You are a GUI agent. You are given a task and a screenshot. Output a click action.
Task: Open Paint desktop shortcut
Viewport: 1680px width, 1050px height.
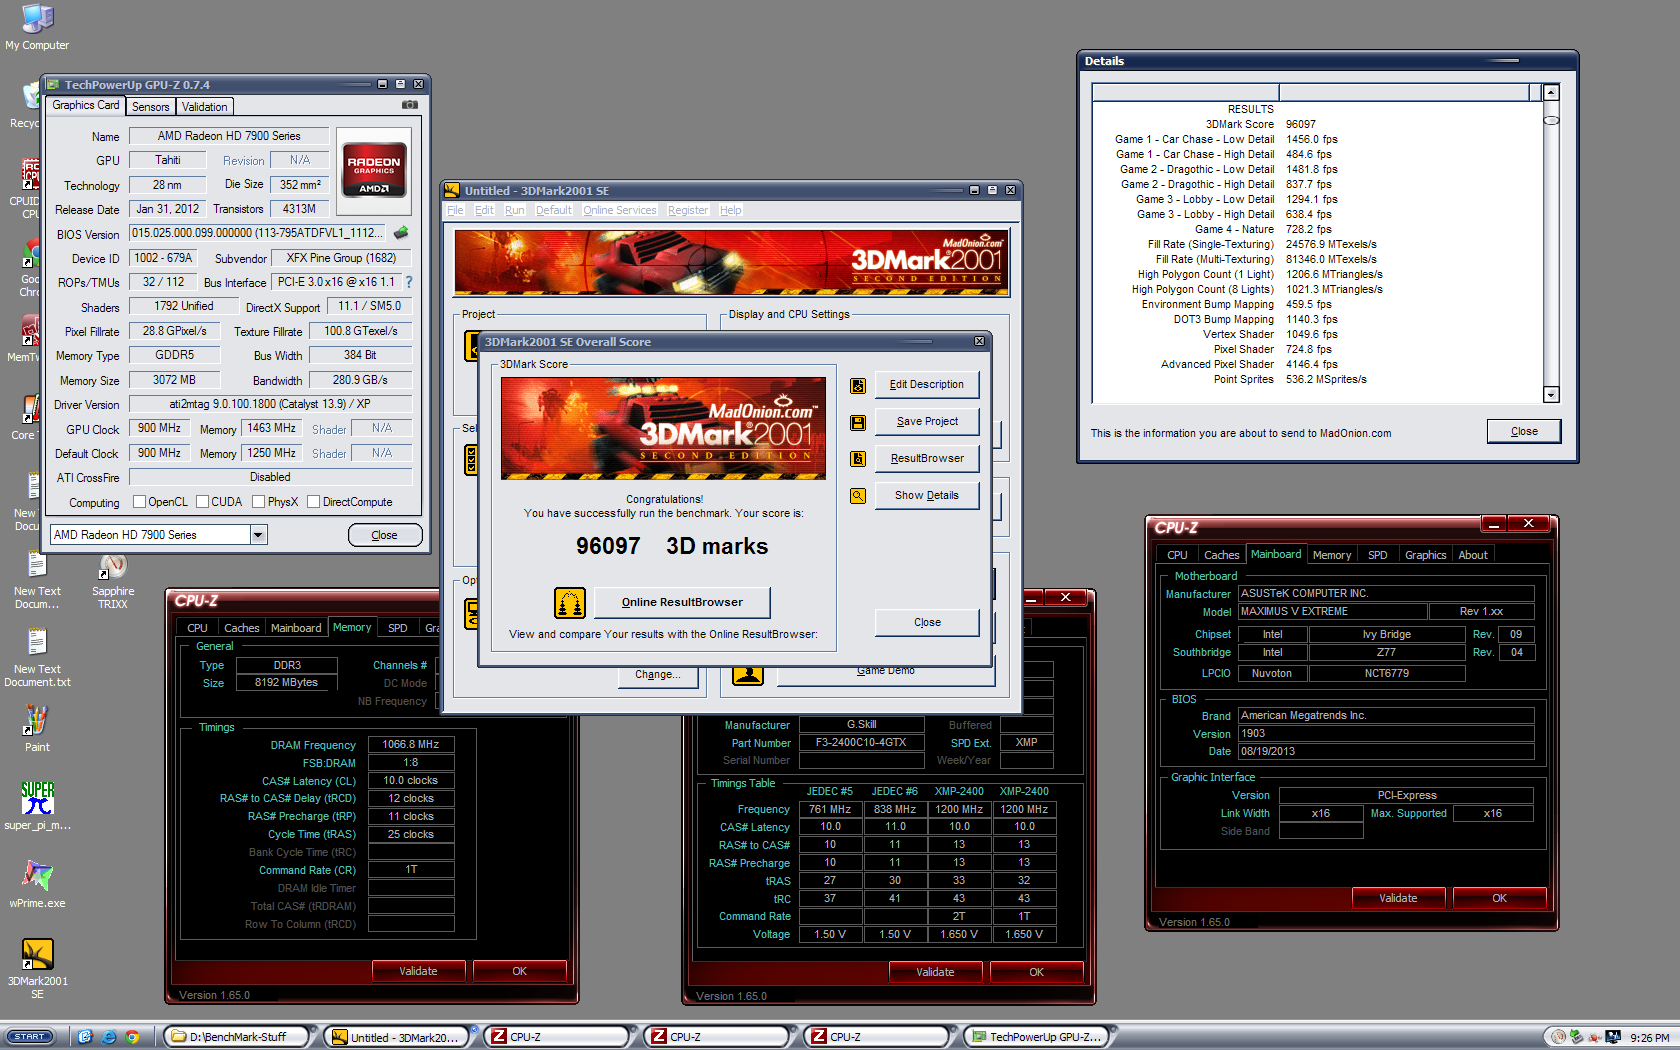pos(37,728)
